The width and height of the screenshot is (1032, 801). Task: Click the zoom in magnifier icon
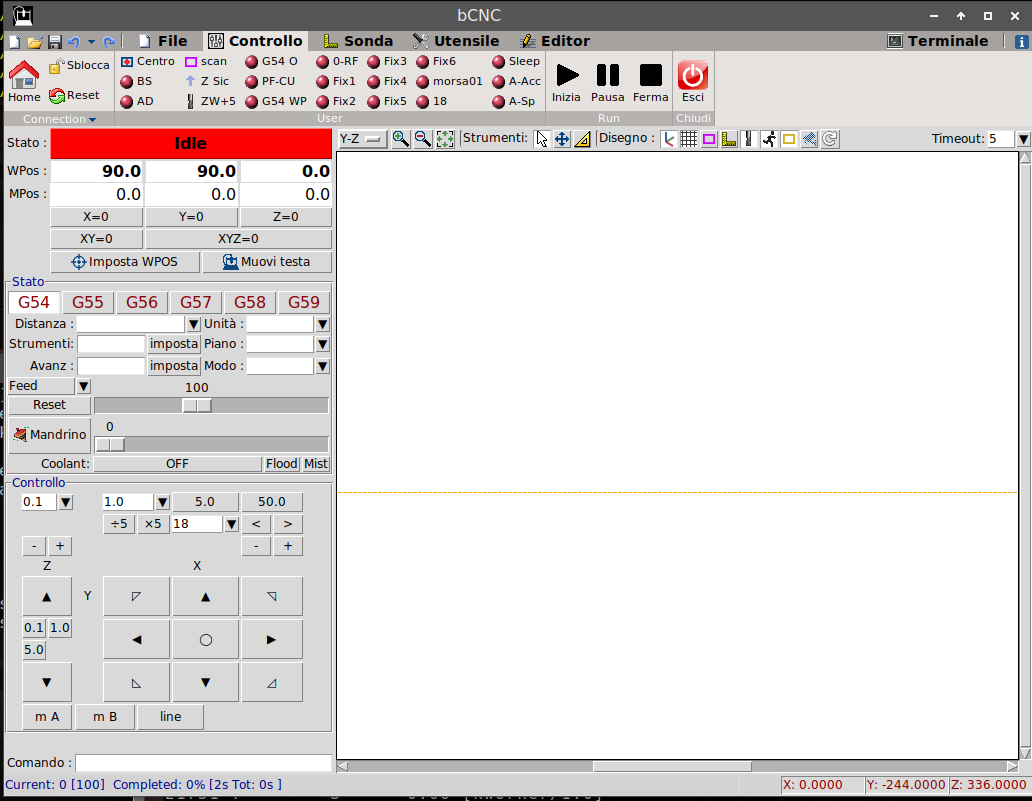[400, 139]
